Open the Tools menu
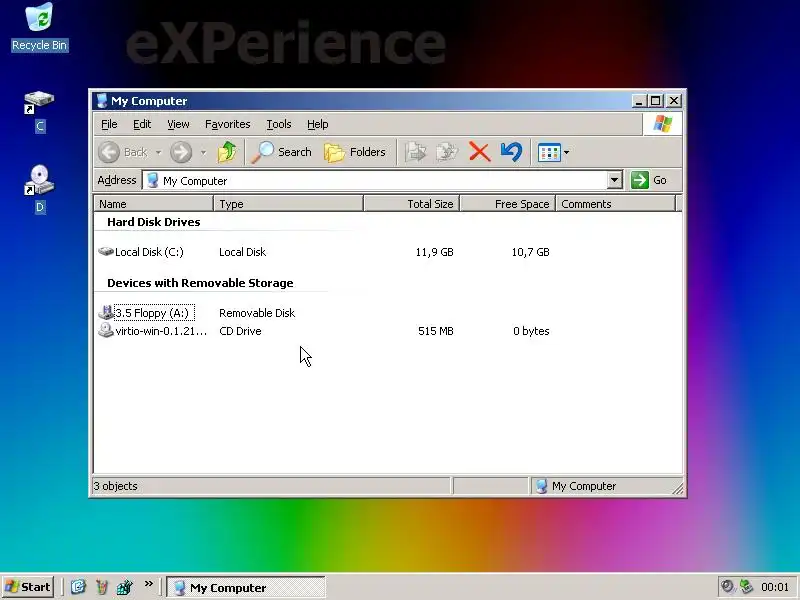The height and width of the screenshot is (600, 800). [279, 124]
